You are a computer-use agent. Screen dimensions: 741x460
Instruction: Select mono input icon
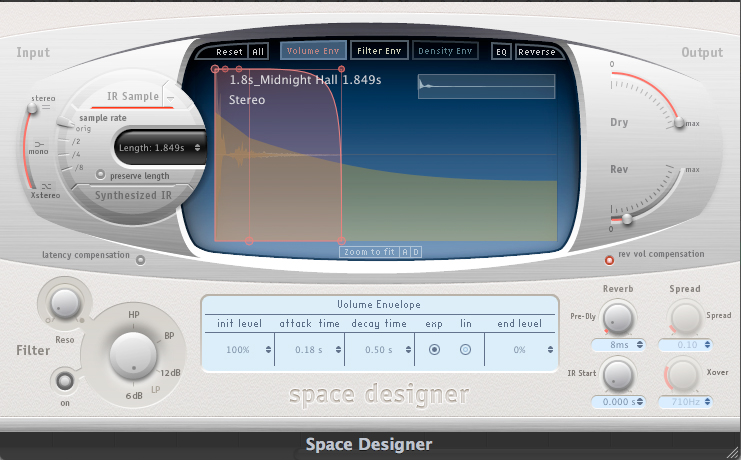click(x=39, y=144)
